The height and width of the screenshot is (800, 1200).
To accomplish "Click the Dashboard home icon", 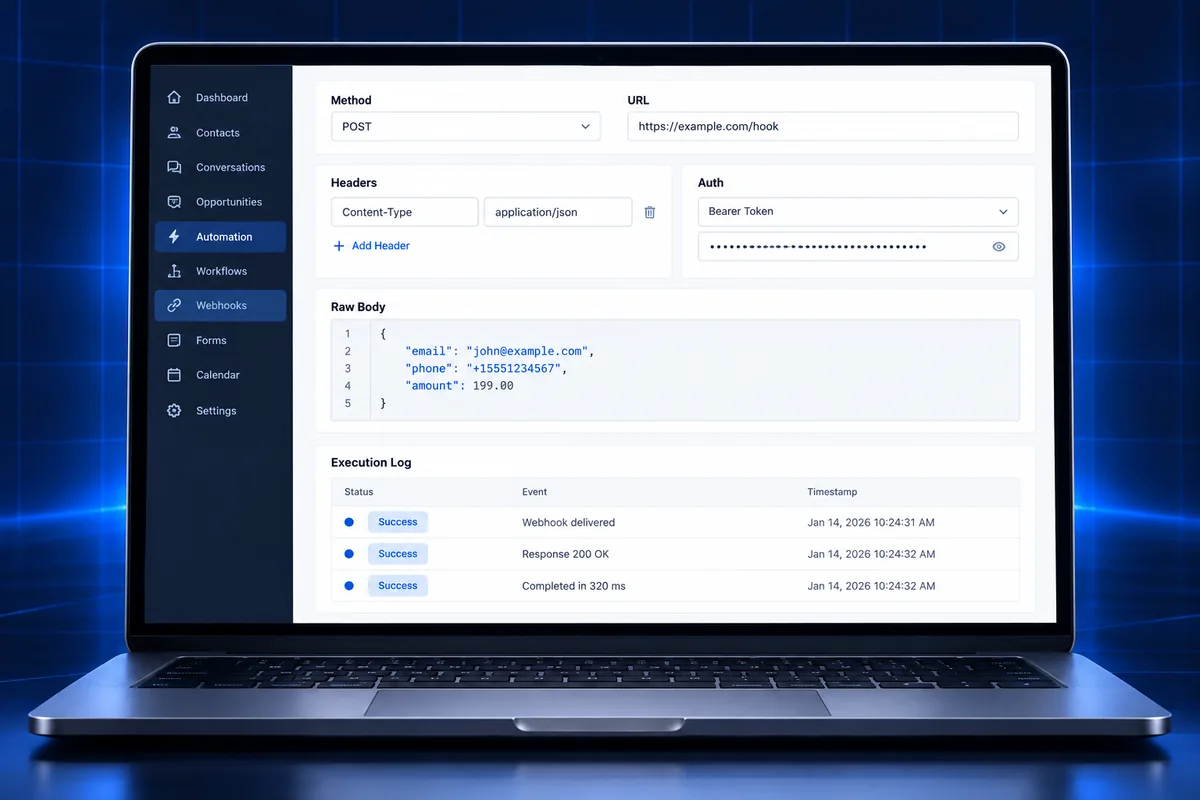I will [174, 98].
